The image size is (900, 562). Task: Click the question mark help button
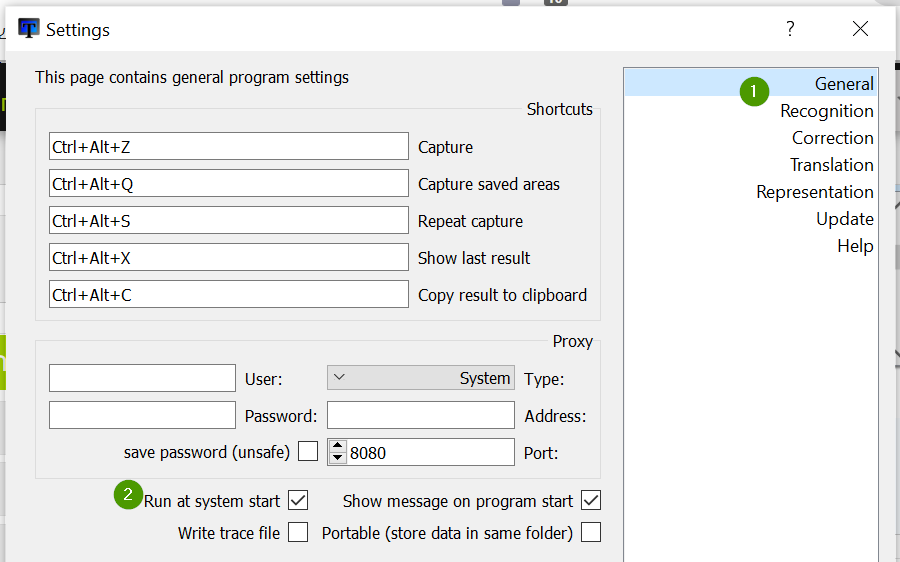pos(790,29)
